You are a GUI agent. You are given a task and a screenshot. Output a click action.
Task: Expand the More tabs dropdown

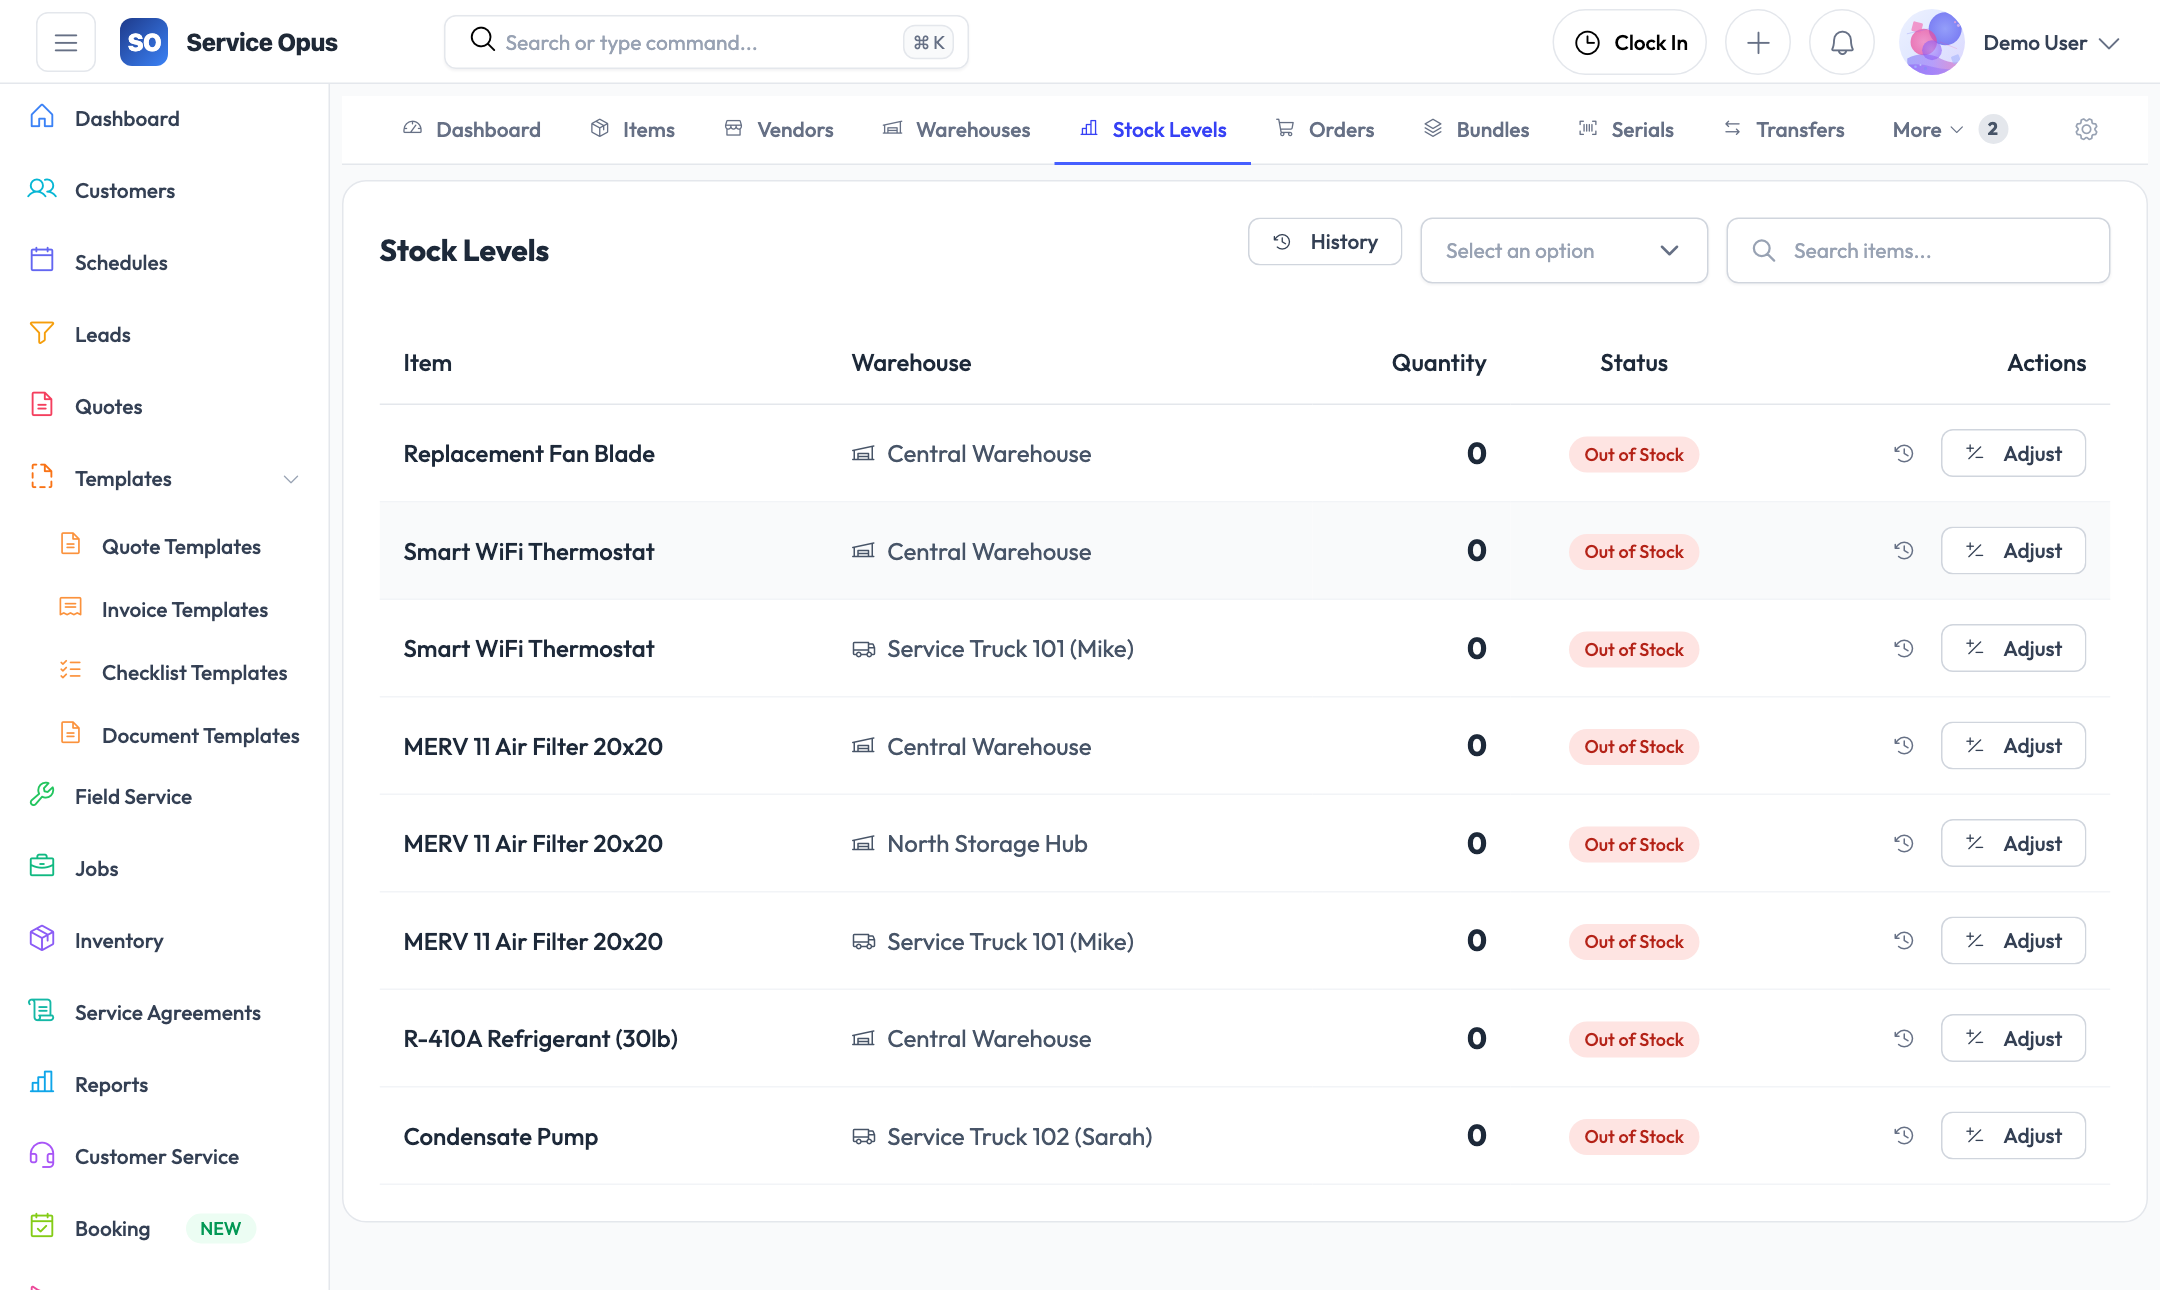(1927, 130)
